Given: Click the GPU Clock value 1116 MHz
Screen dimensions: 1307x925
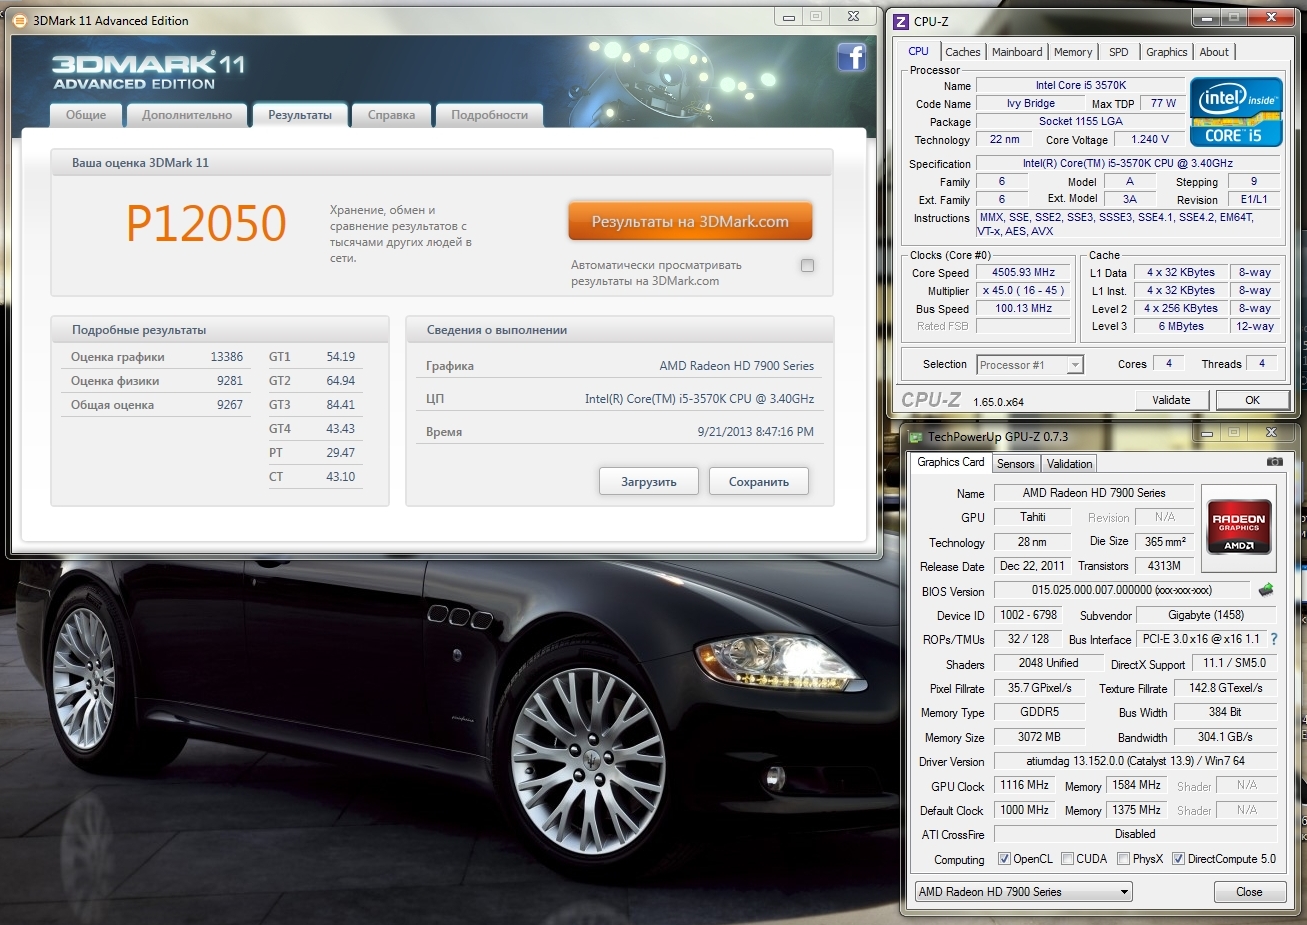Looking at the screenshot, I should tap(1024, 785).
